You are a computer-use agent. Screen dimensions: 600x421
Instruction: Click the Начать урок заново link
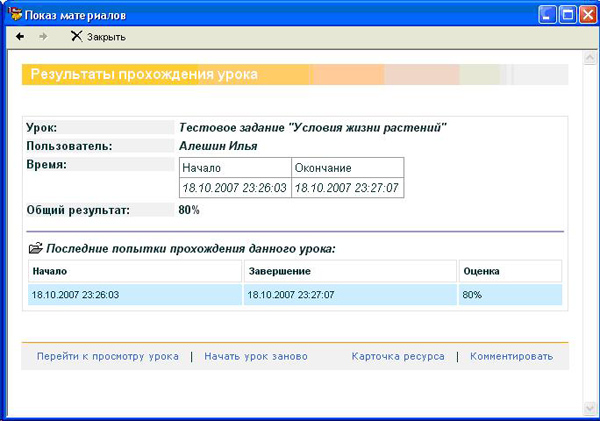pos(256,356)
